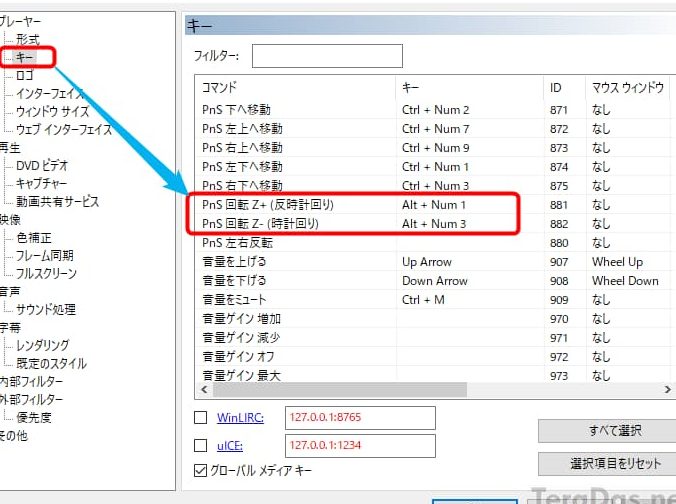Select ウェブ インターフェイス tree item
The image size is (676, 504).
(x=64, y=130)
